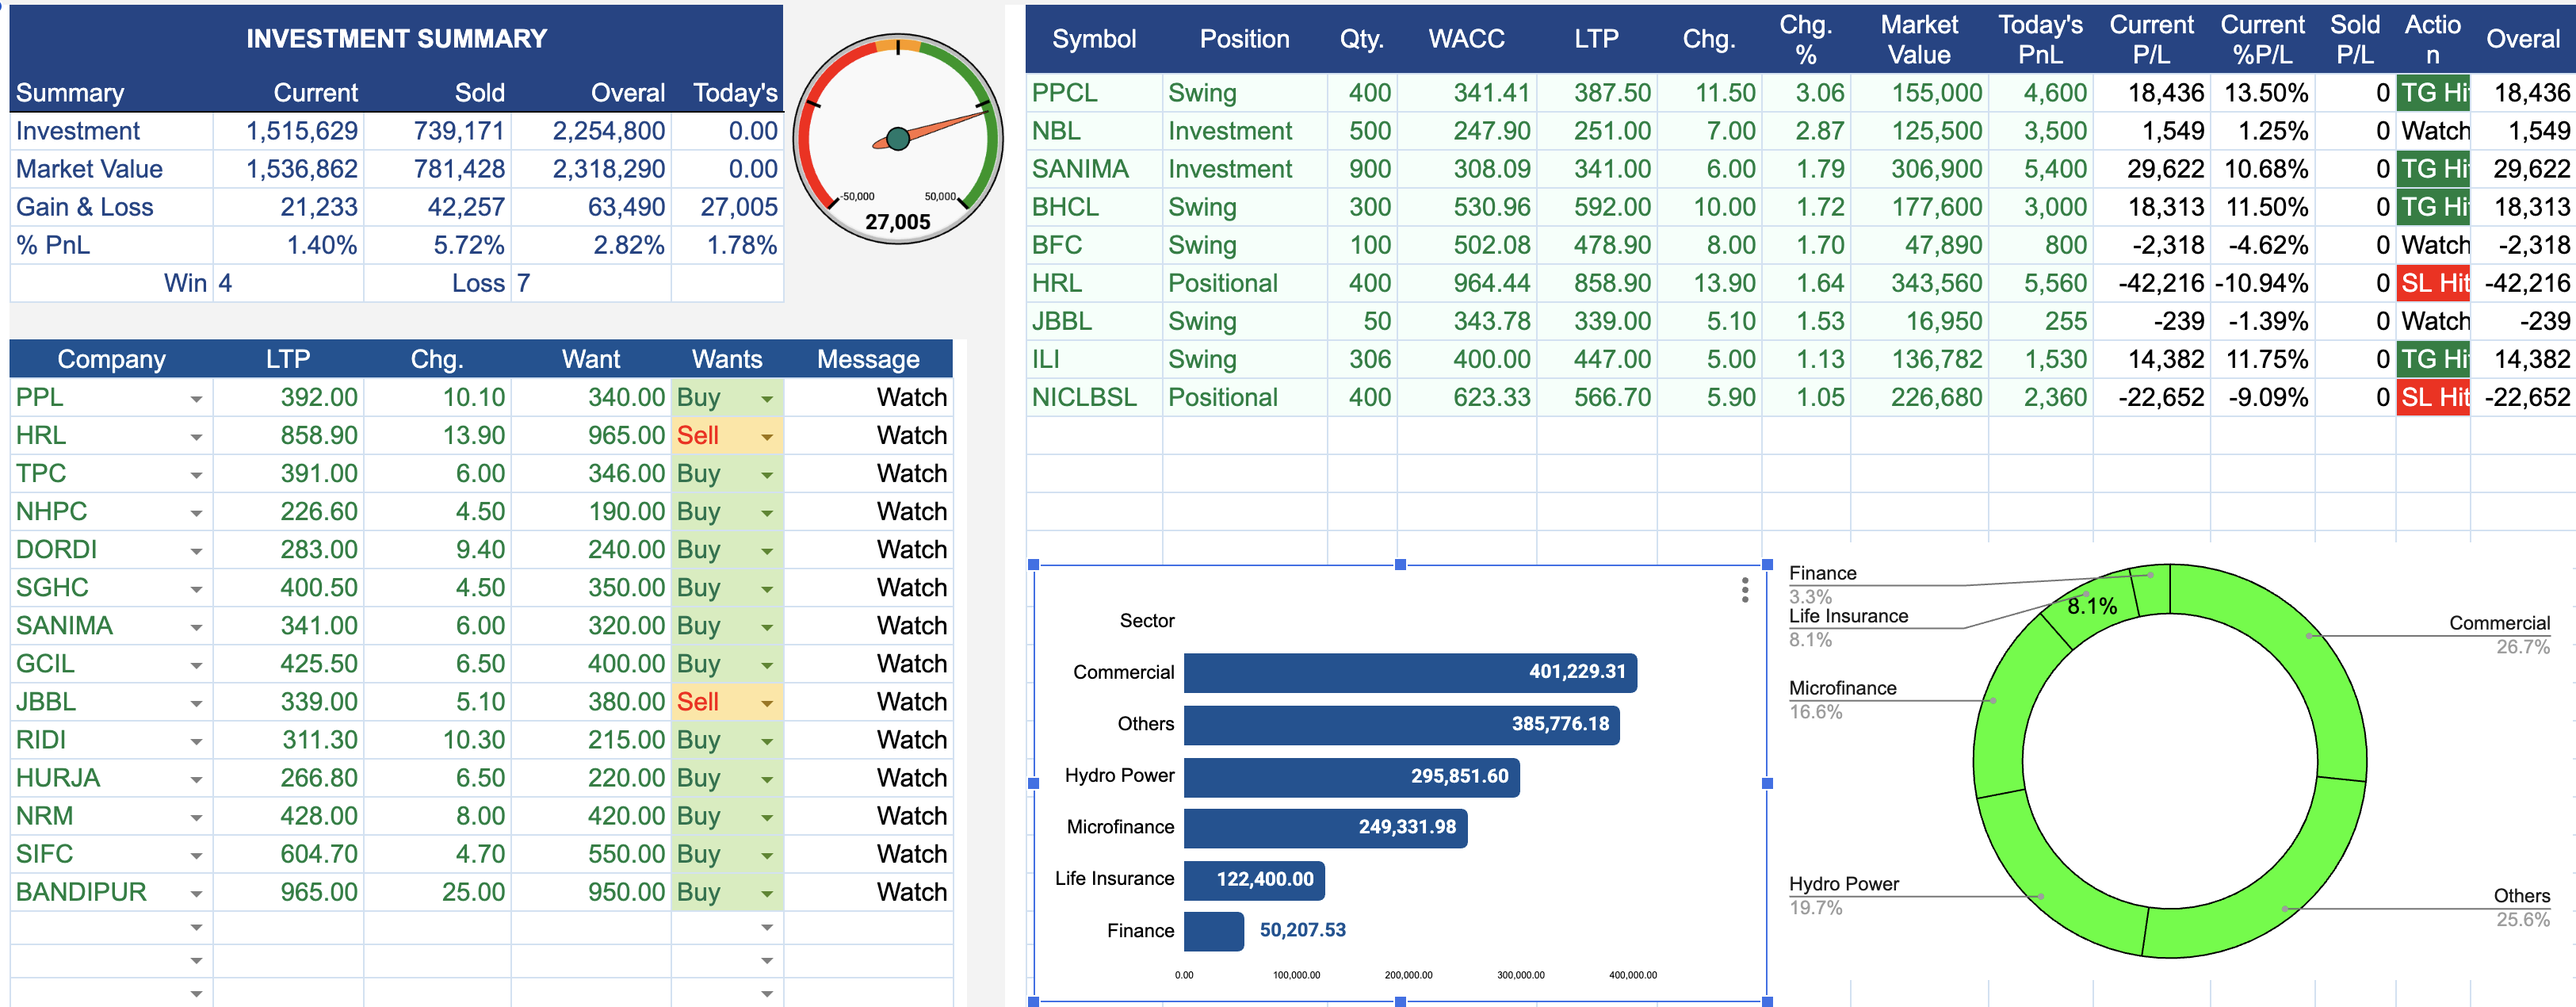
Task: Click the Win count cell showing 4
Action: (x=288, y=283)
